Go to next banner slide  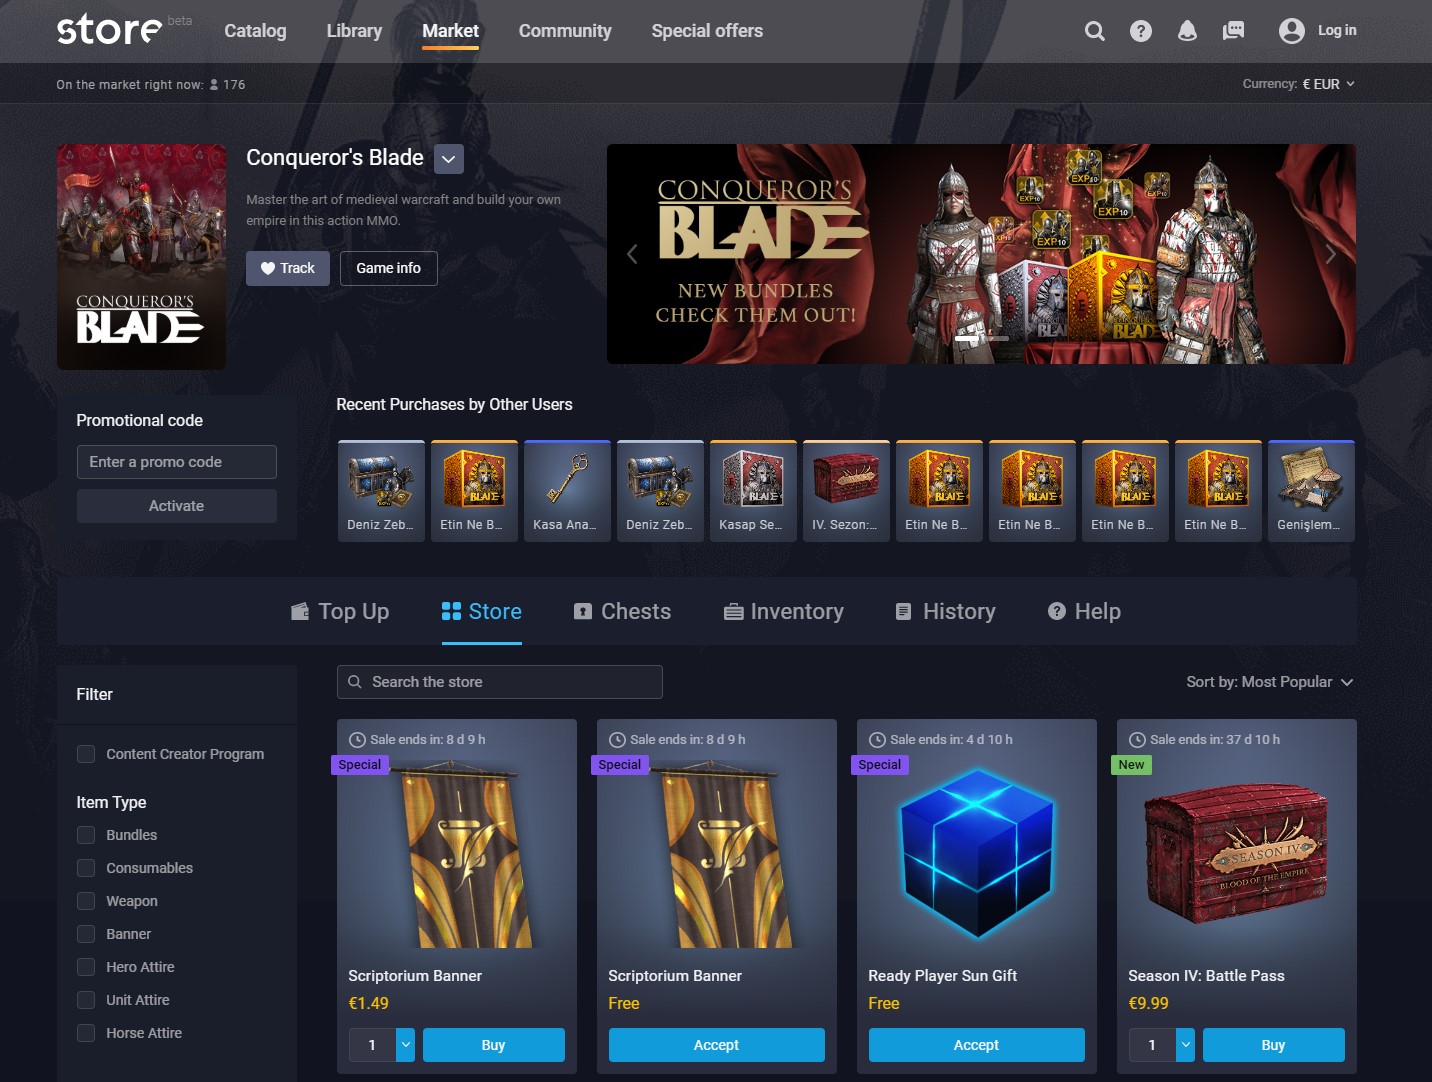(1331, 254)
